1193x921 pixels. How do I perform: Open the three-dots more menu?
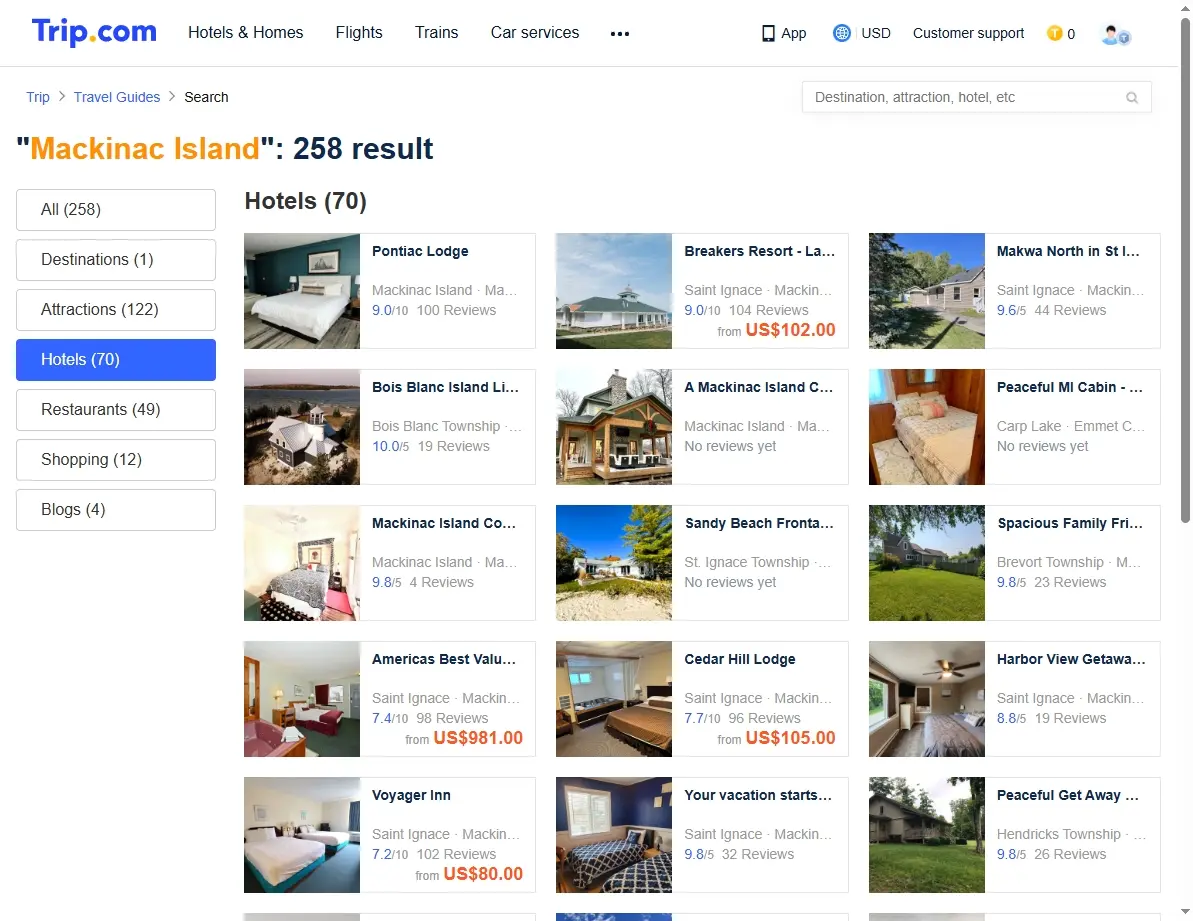620,33
